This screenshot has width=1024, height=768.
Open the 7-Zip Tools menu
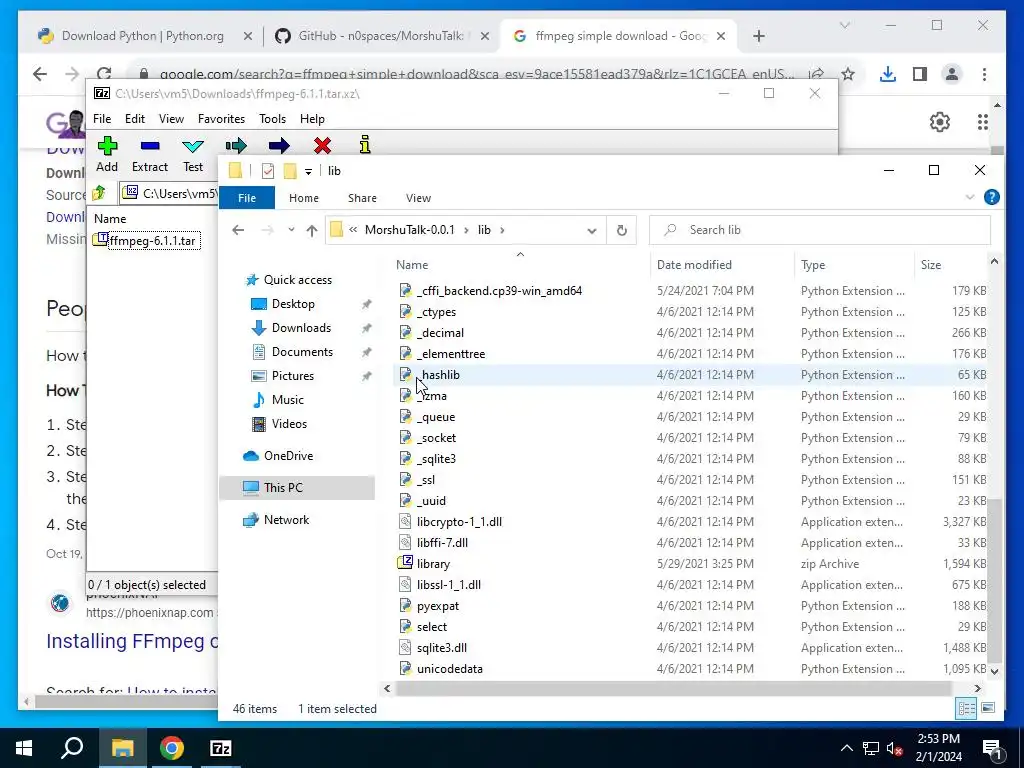point(272,119)
